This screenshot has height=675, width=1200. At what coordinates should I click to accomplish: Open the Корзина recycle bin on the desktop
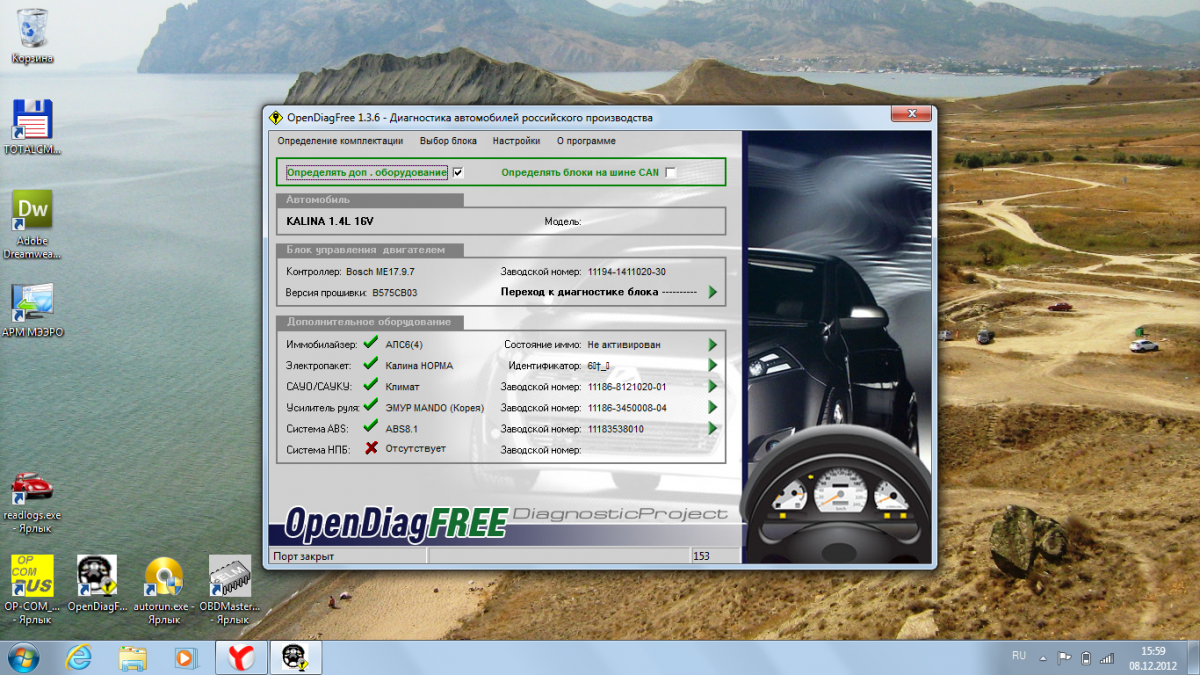pos(32,37)
